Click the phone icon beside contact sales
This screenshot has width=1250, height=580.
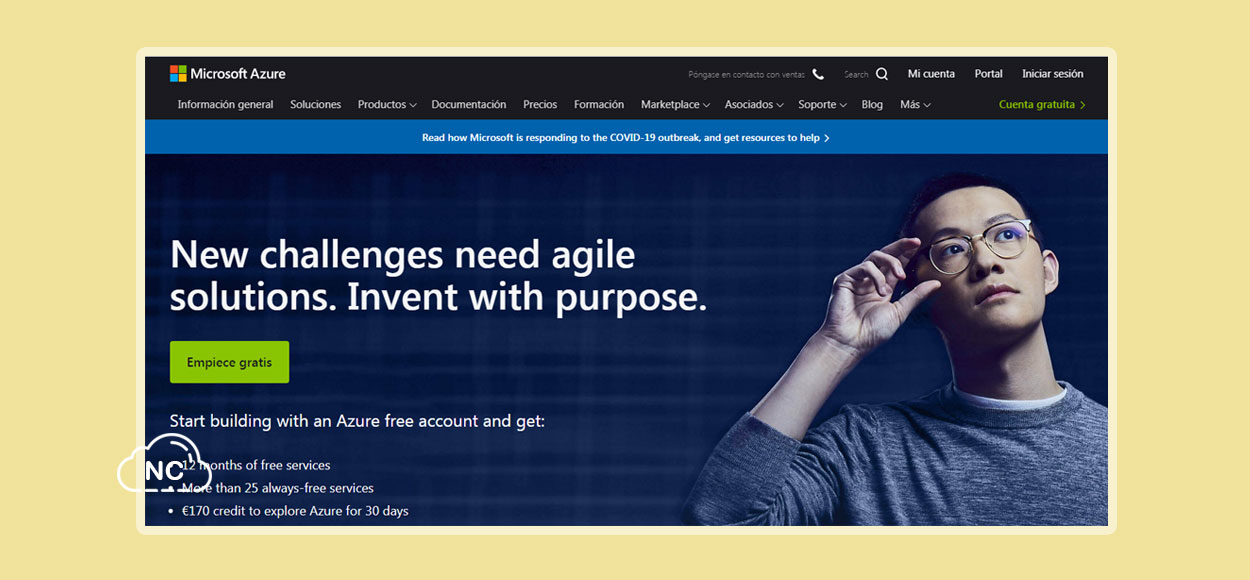(818, 74)
